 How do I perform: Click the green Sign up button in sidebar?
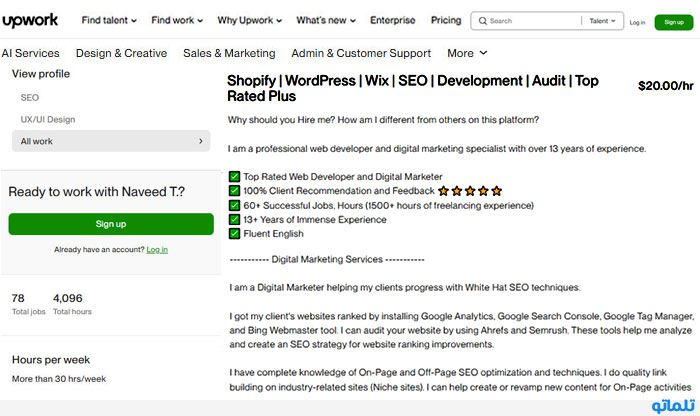(x=111, y=224)
